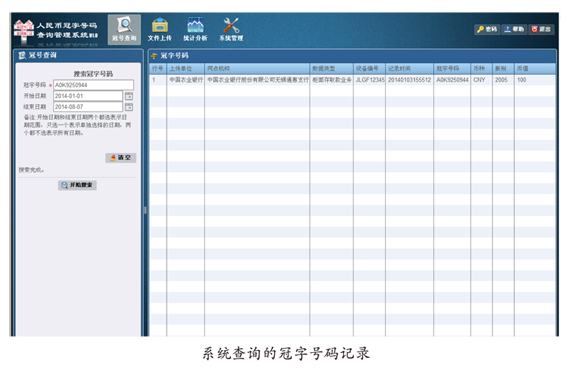Select the 100 denomination cell
Viewport: 580px width, 370px height.
tap(535, 80)
